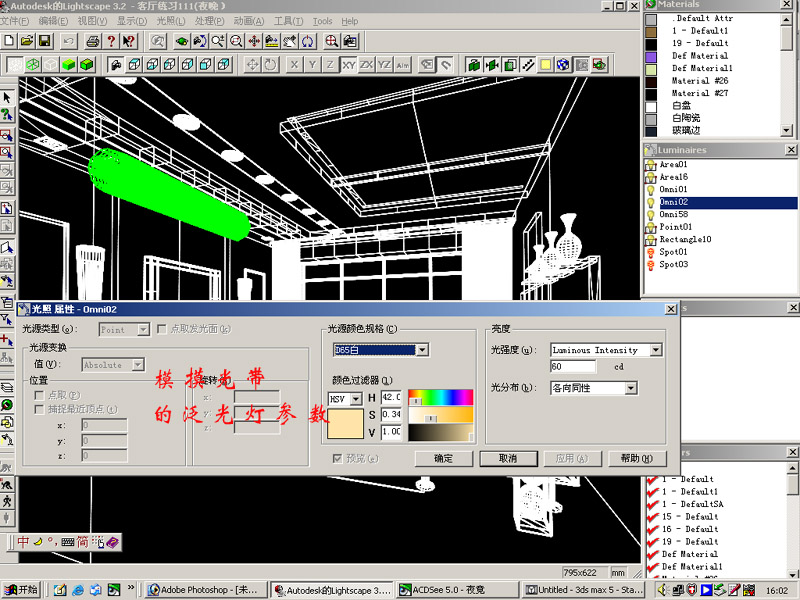Open the 处理(P) menu

pos(209,21)
